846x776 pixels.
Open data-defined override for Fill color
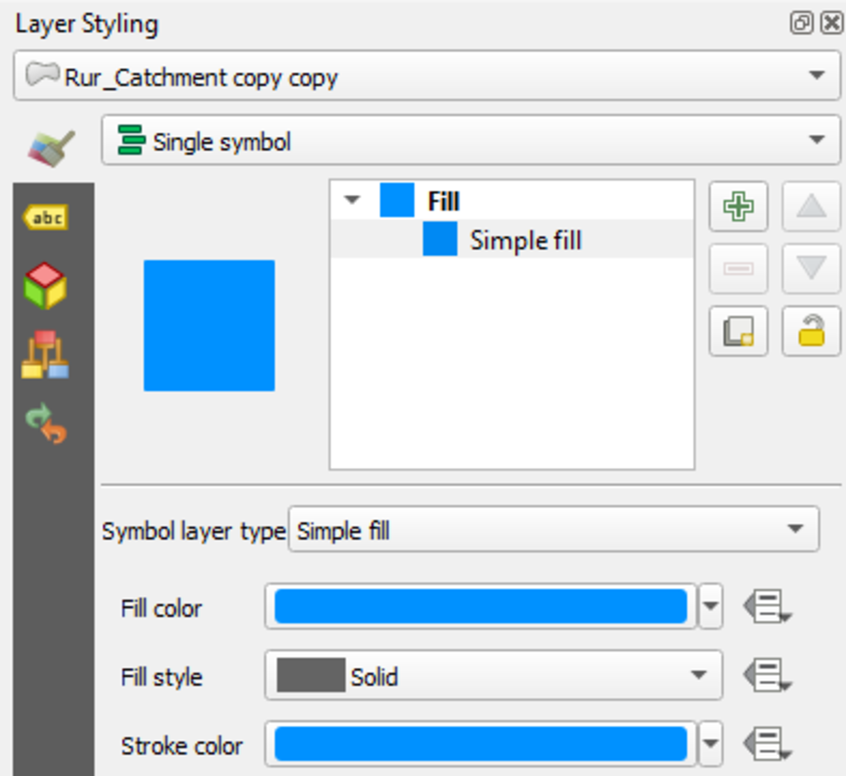click(767, 607)
